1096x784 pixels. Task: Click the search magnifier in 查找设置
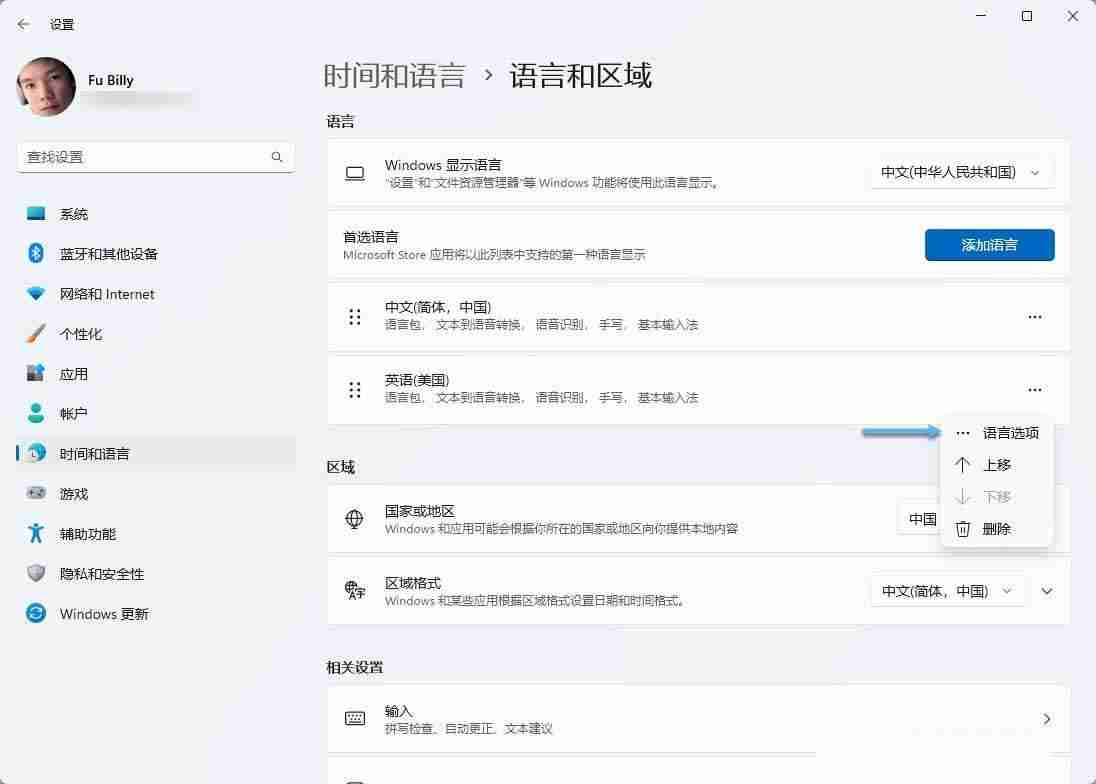point(276,157)
